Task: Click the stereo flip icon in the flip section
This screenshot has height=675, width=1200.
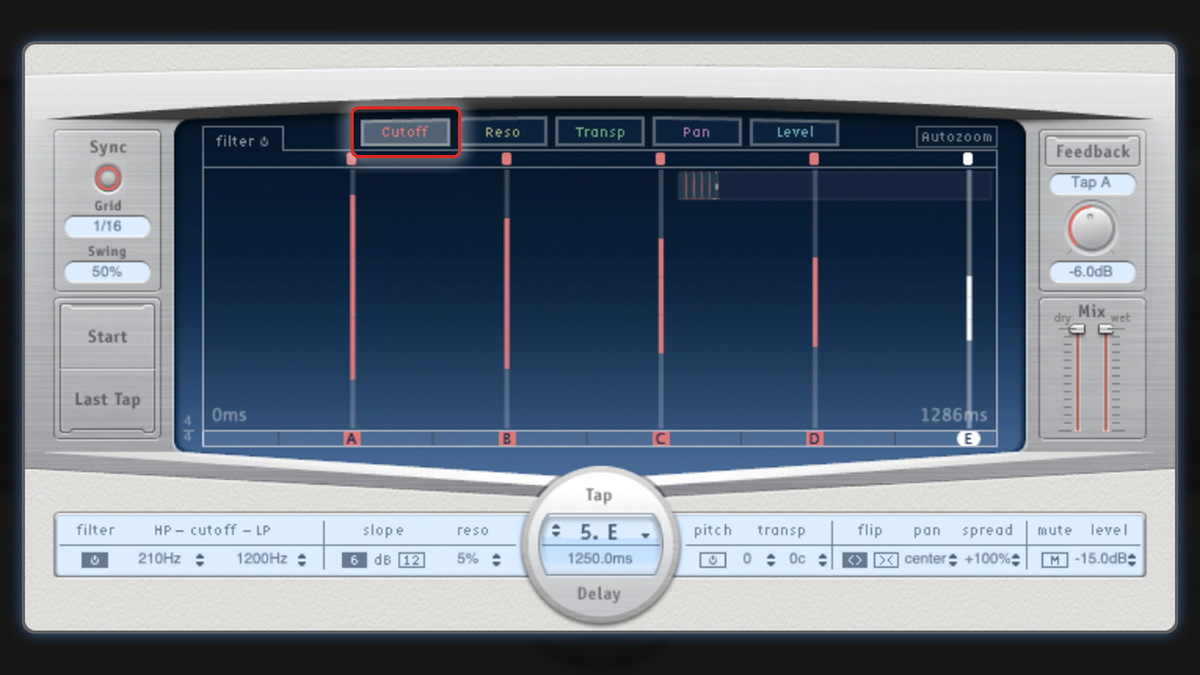Action: [x=855, y=559]
